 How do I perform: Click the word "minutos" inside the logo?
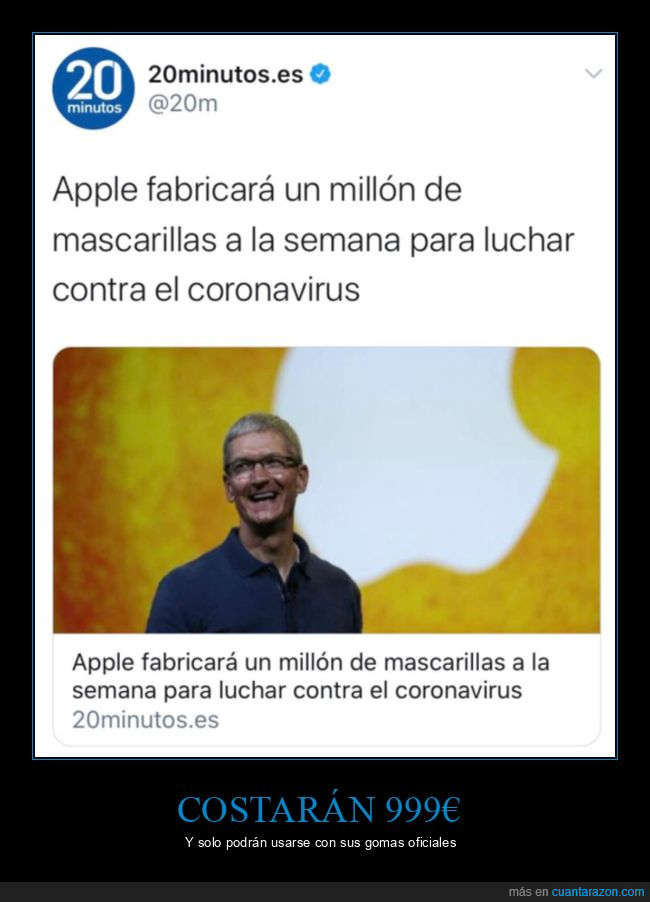(x=94, y=108)
